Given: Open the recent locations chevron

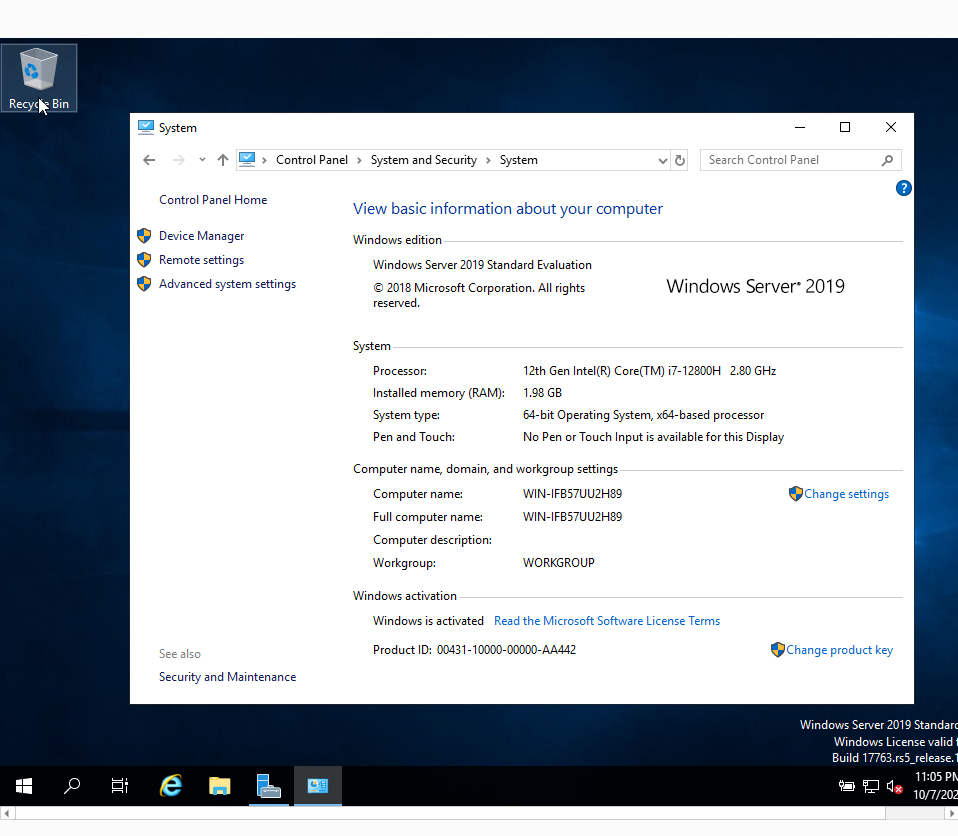Looking at the screenshot, I should tap(202, 160).
